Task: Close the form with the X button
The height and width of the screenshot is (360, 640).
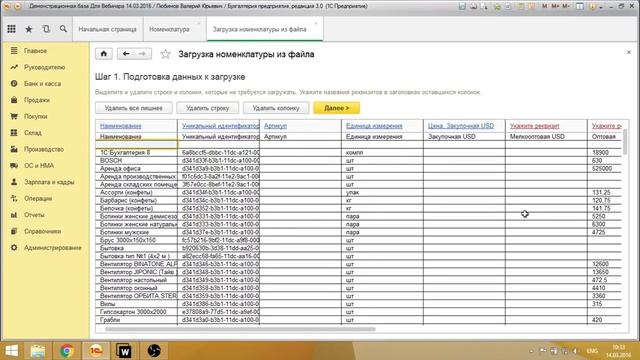Action: 629,52
